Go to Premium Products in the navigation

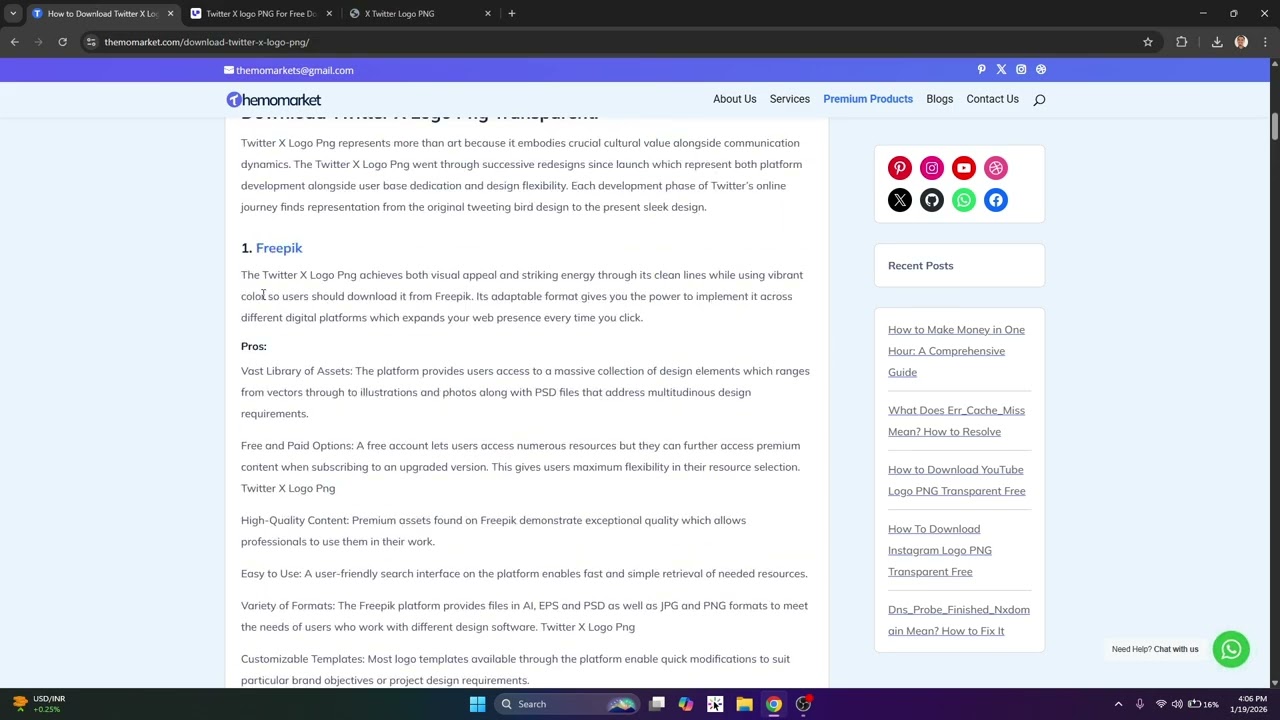pos(868,99)
